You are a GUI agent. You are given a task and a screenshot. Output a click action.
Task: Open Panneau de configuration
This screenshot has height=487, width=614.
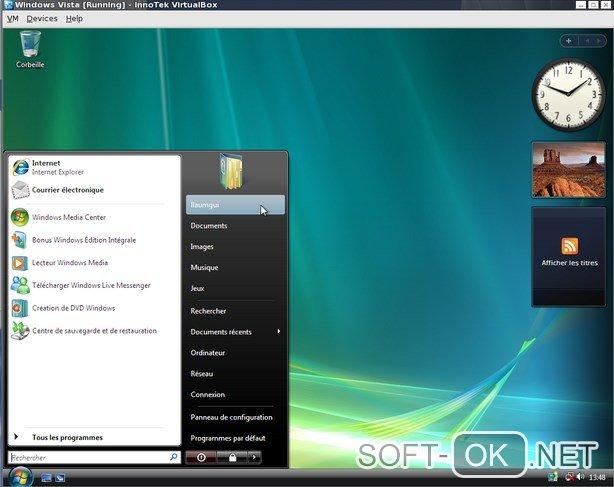(231, 417)
